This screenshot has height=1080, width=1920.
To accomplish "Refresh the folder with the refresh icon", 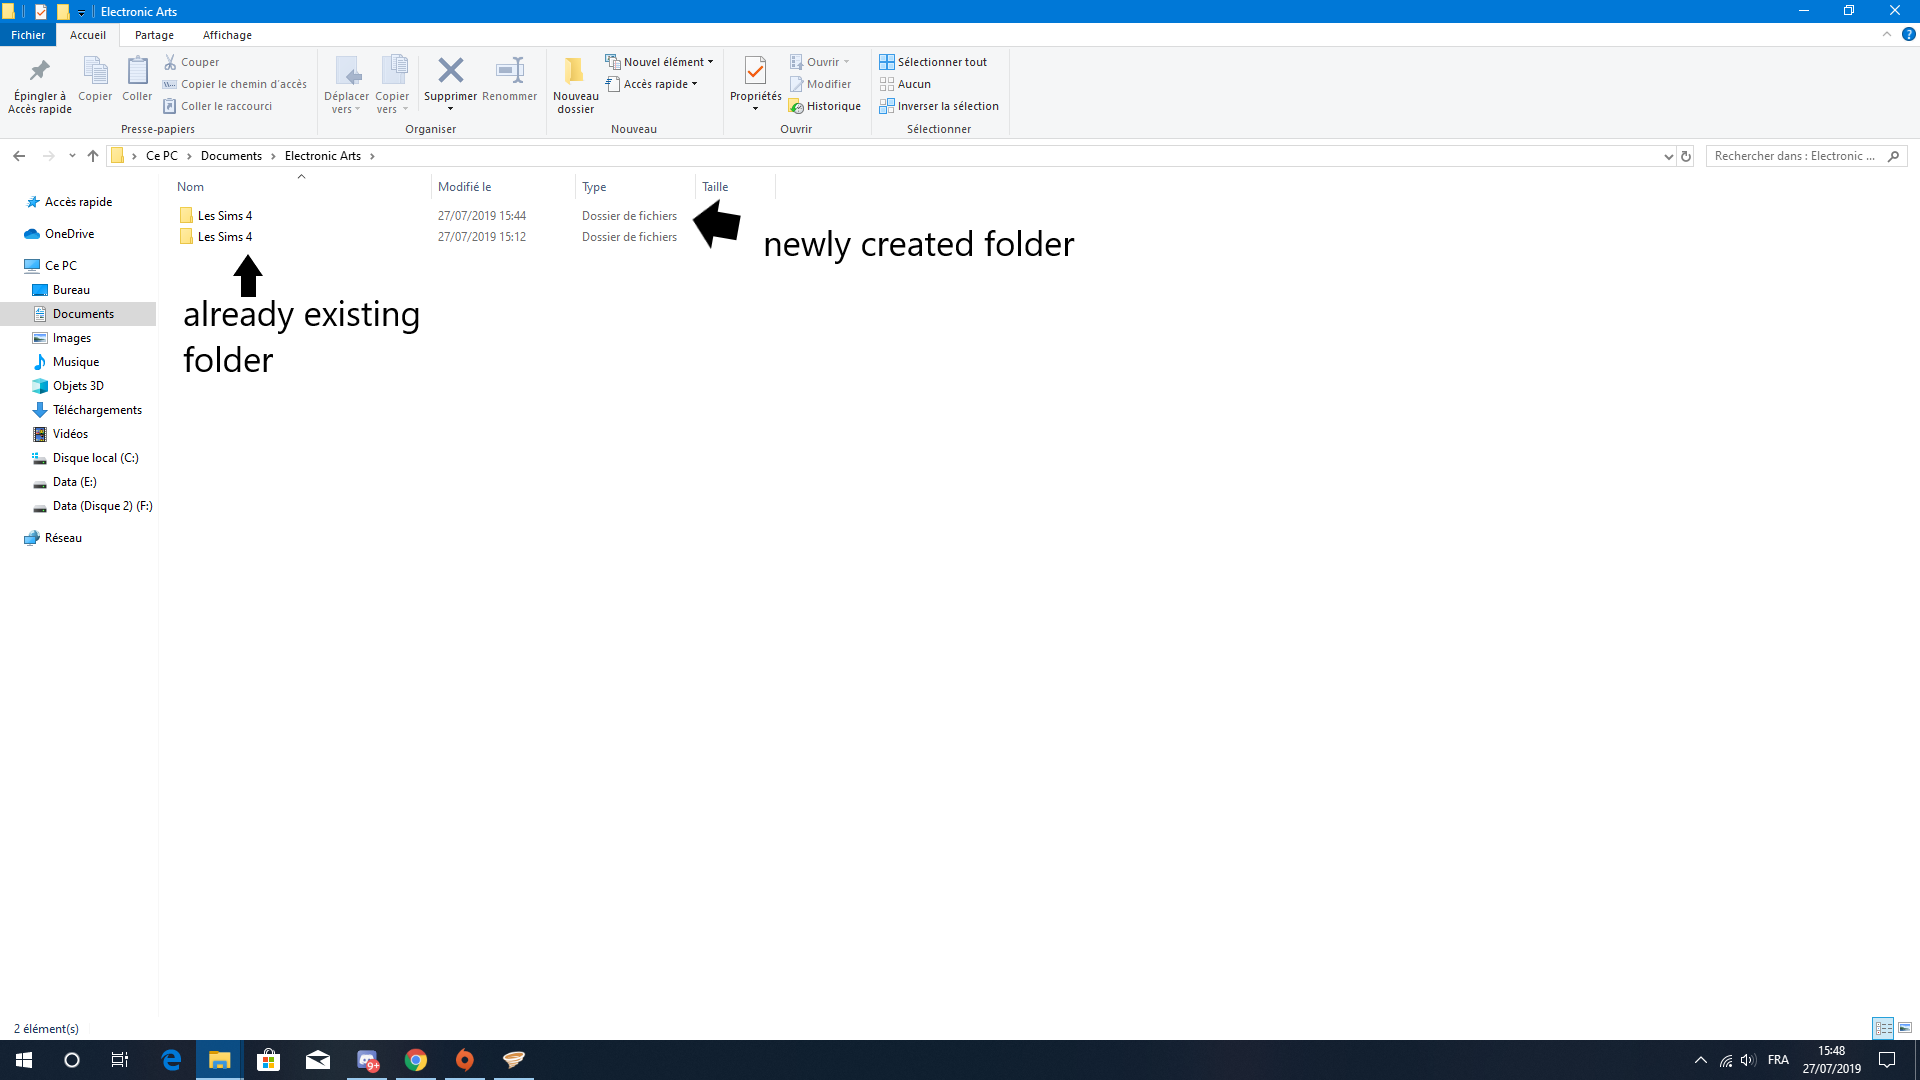I will 1686,156.
